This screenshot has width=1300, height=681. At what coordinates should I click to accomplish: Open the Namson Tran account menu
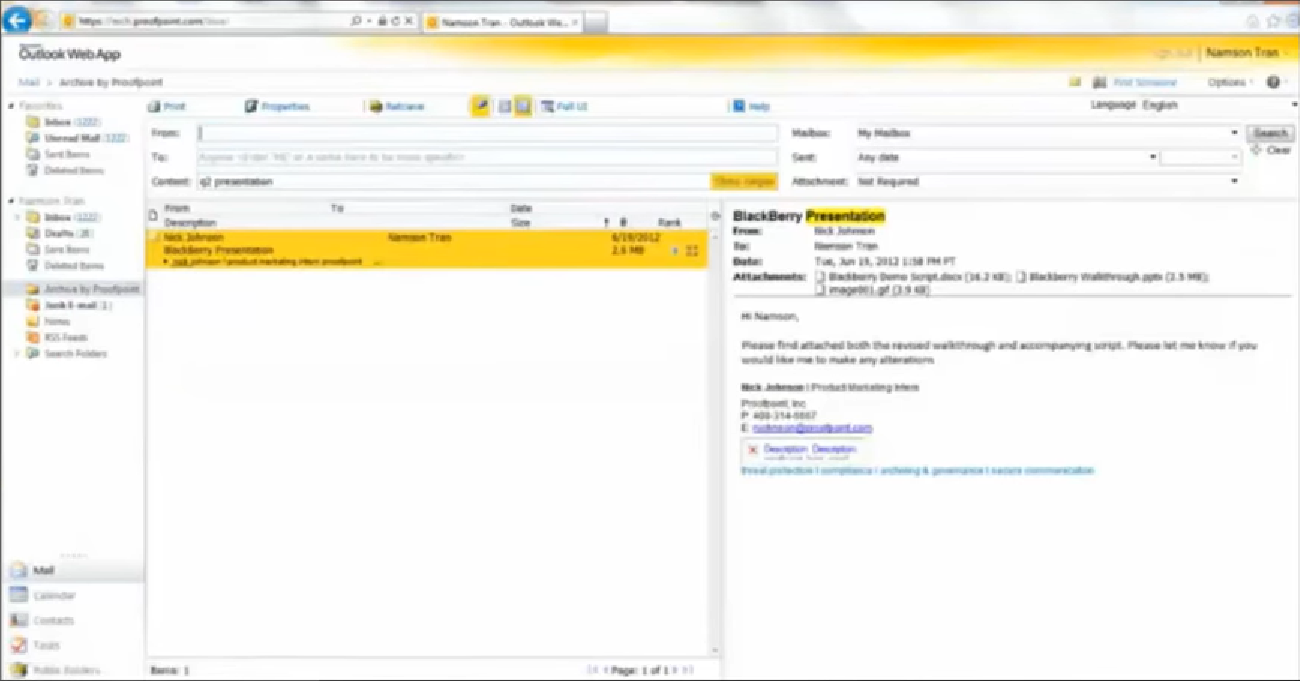point(1246,53)
